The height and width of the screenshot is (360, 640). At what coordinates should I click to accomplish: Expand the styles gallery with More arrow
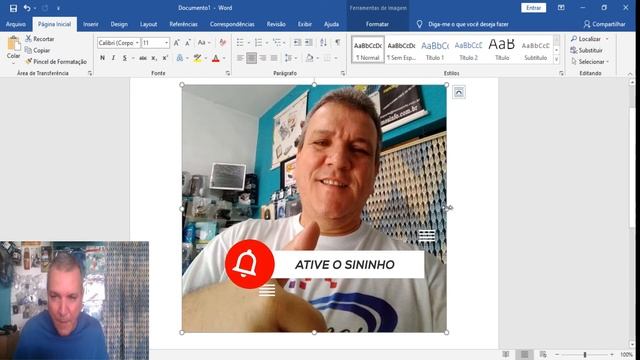click(556, 60)
